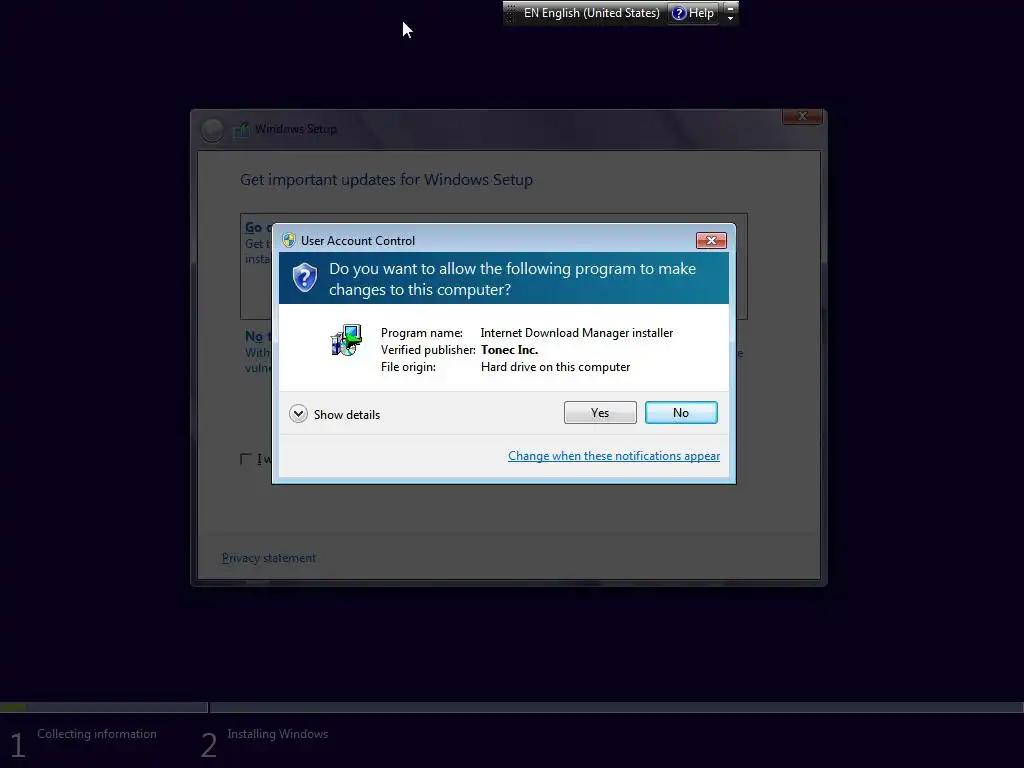Click the User Account Control title shield icon
The height and width of the screenshot is (768, 1024).
tap(289, 240)
